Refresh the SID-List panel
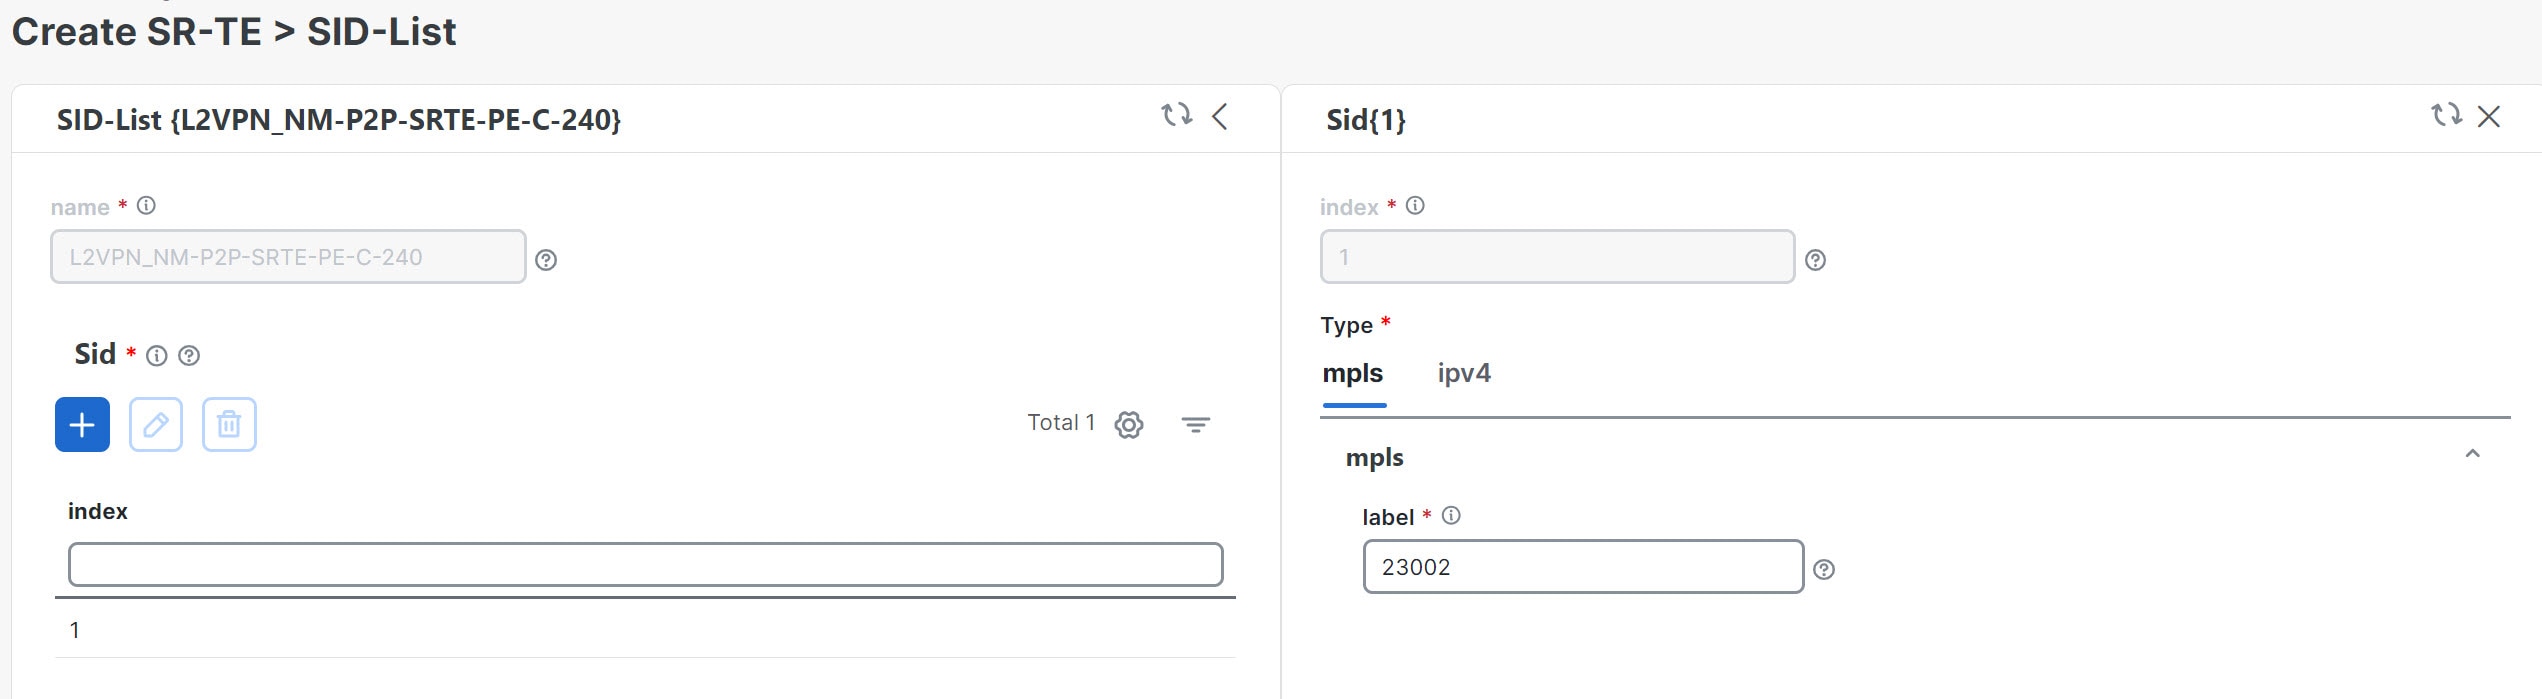 pos(1176,115)
